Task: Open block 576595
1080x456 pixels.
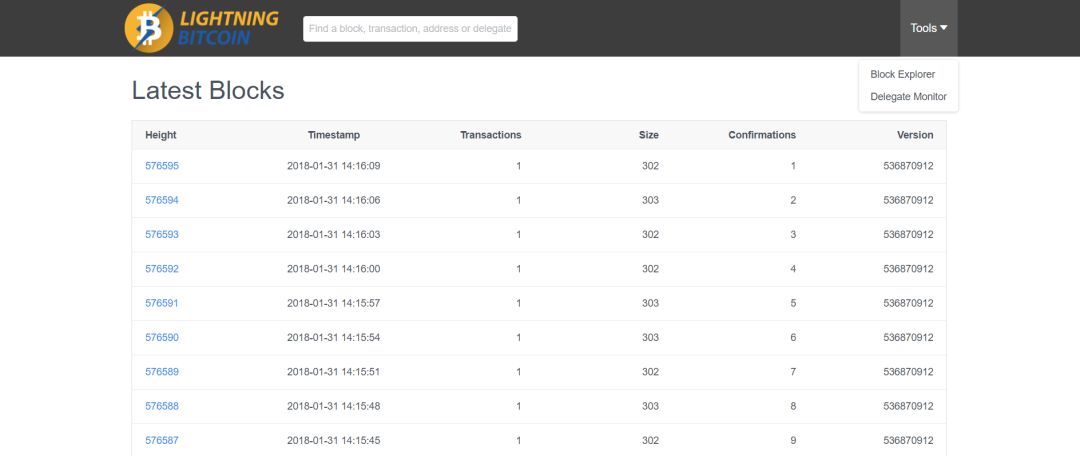Action: (162, 166)
